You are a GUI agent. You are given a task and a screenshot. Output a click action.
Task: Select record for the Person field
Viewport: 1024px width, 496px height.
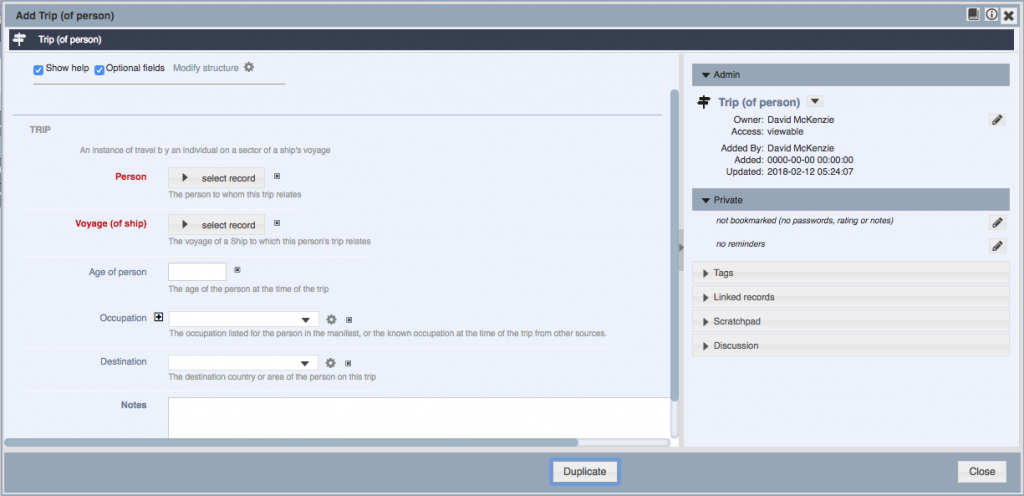click(x=217, y=178)
